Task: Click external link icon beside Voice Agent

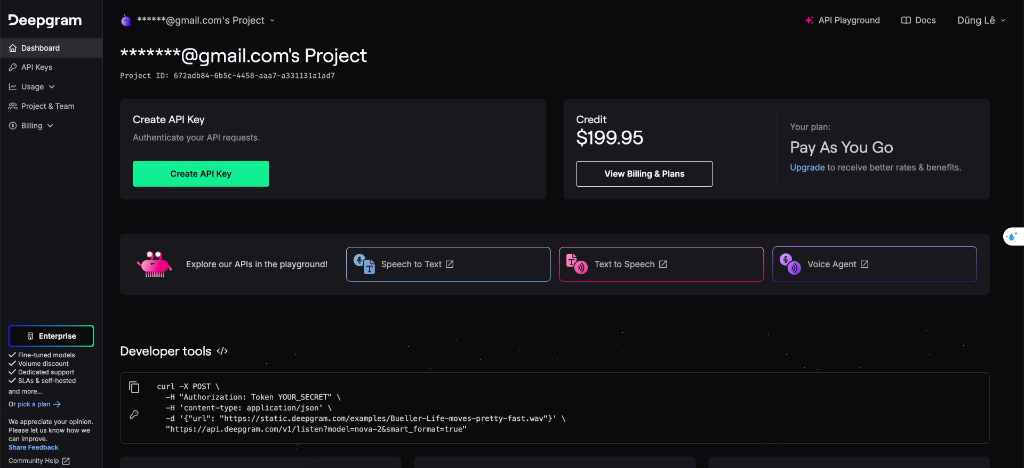Action: coord(865,264)
